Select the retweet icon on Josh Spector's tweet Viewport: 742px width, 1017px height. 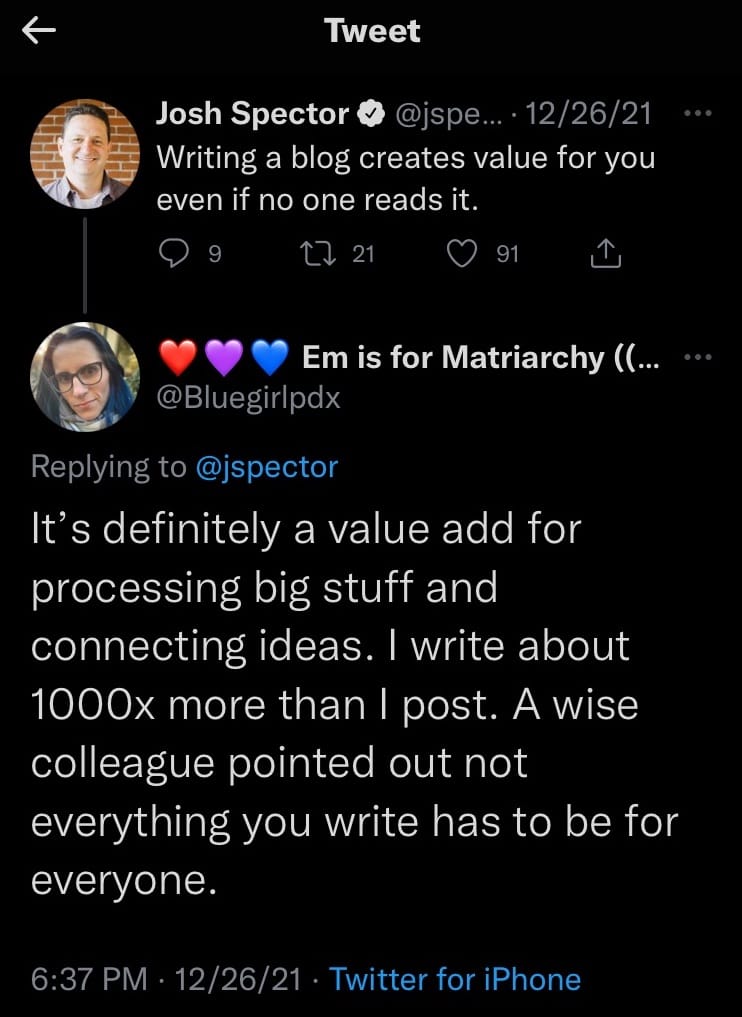(322, 253)
